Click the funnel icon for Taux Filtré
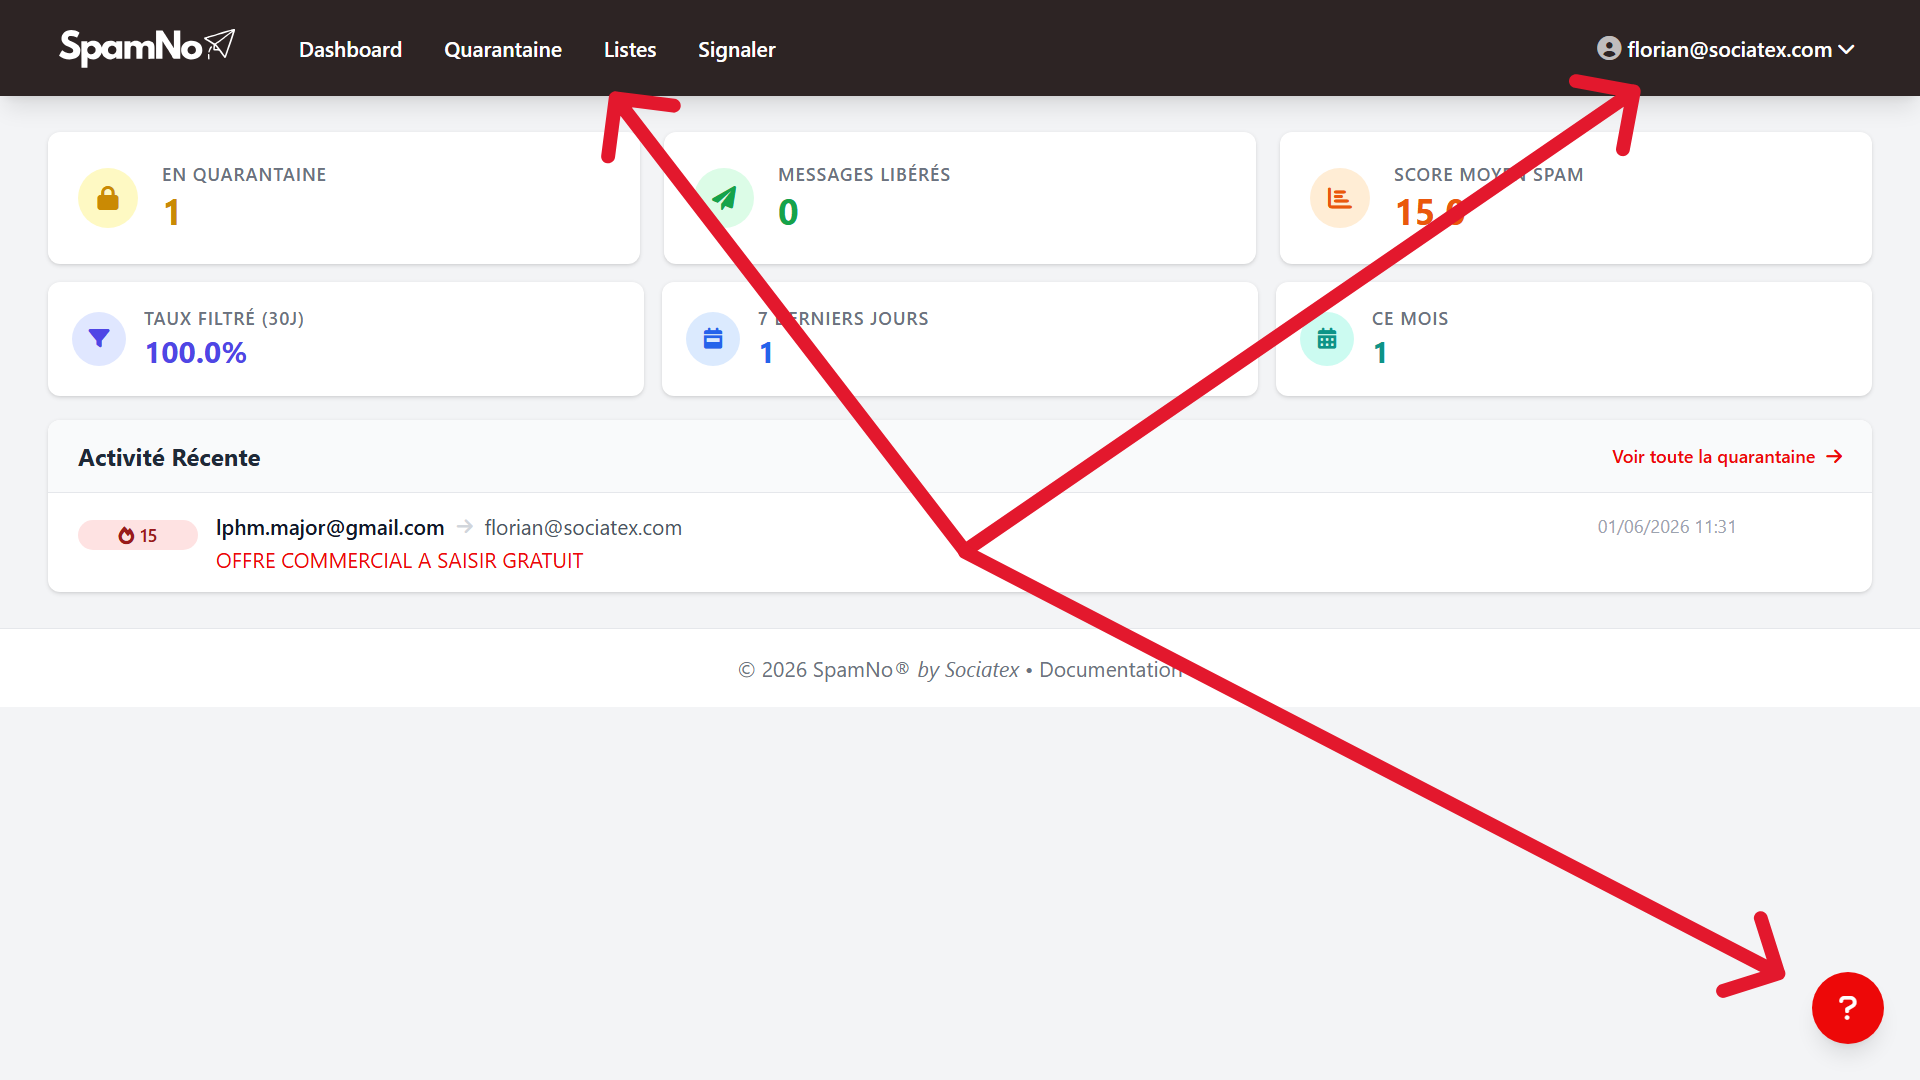1920x1080 pixels. click(99, 339)
